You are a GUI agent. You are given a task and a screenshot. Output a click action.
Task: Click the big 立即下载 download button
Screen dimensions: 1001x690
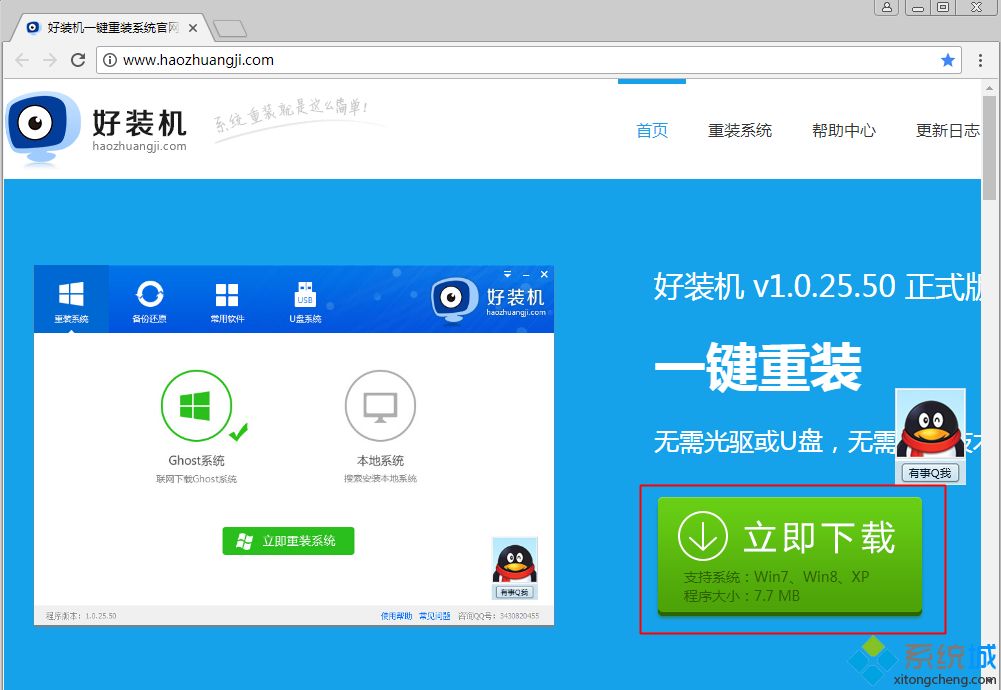[x=790, y=556]
